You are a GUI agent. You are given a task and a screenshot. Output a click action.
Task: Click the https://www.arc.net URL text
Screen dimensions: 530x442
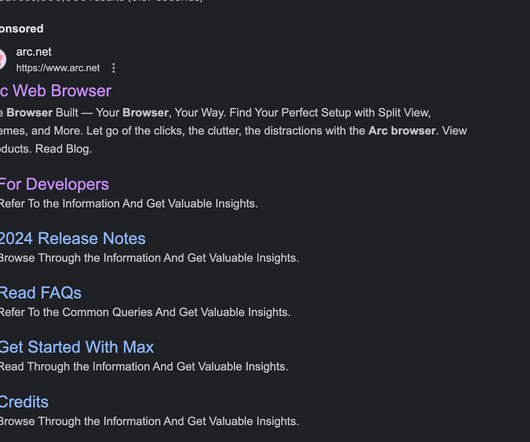(58, 68)
